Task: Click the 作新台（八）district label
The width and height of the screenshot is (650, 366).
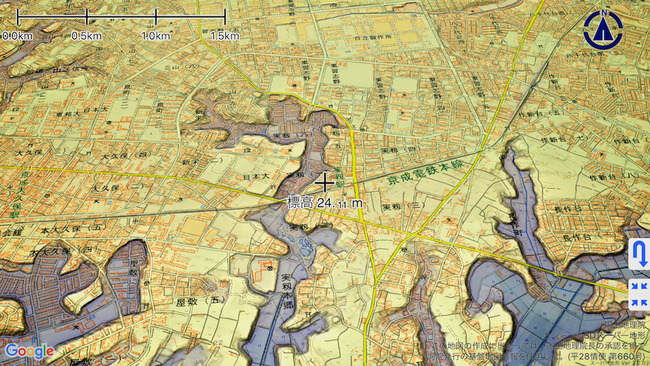Action: click(615, 177)
